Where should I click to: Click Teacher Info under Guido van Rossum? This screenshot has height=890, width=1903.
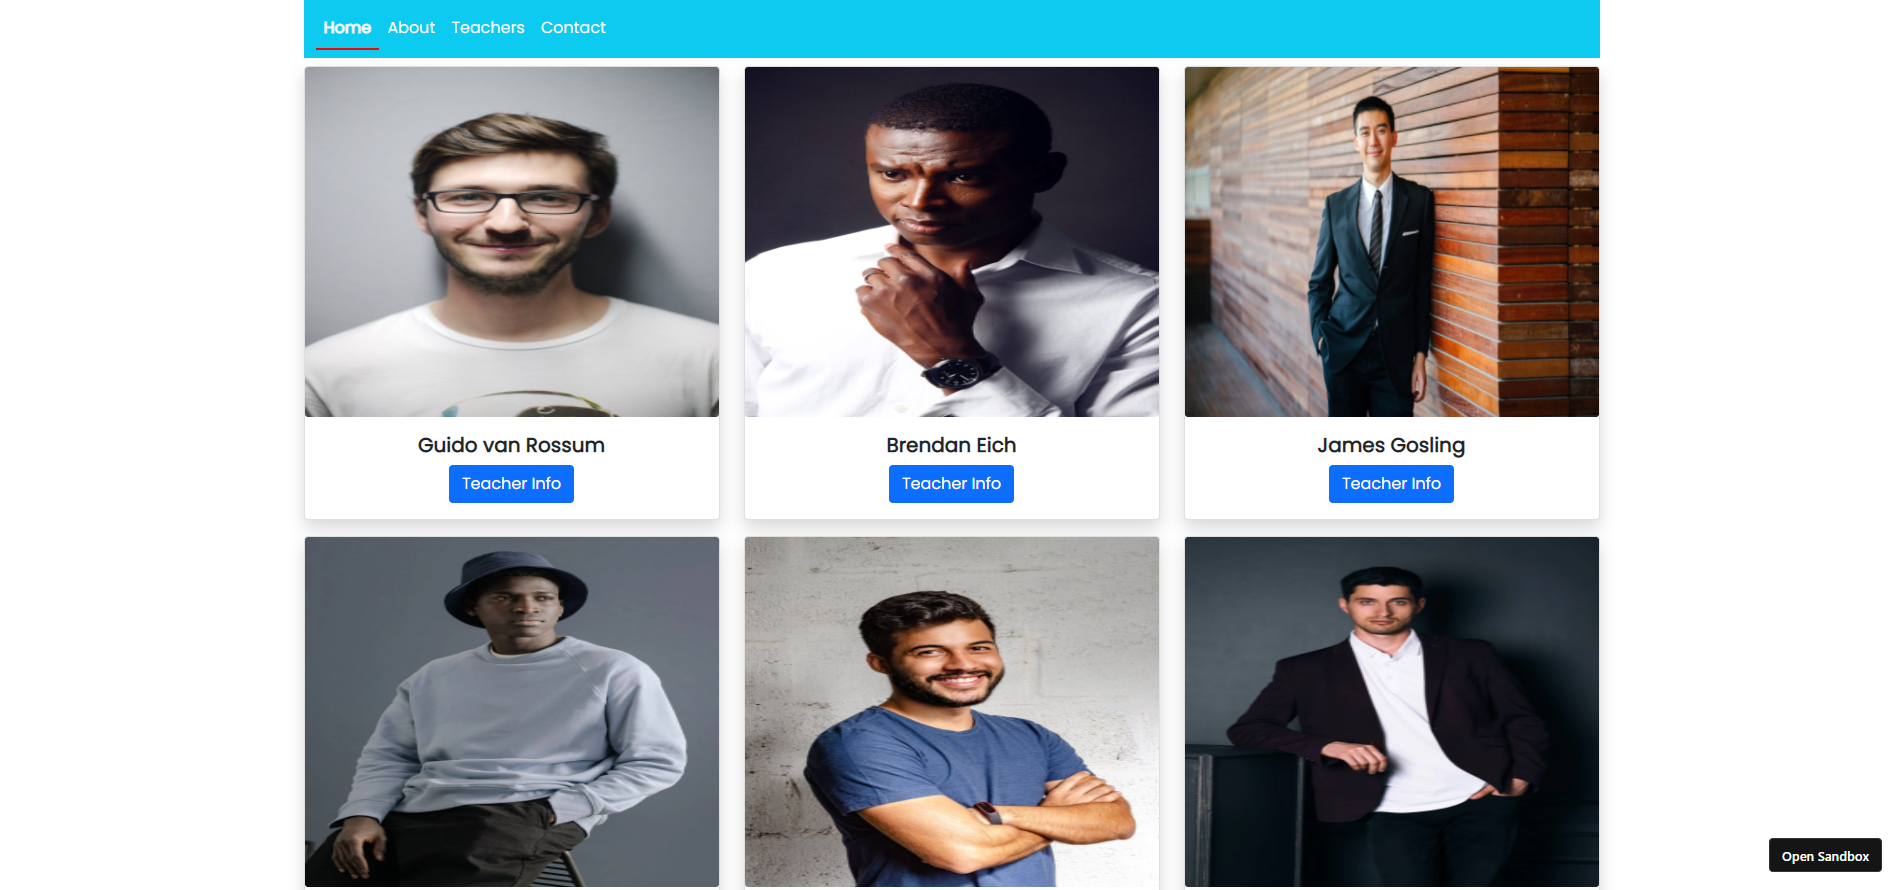tap(511, 484)
